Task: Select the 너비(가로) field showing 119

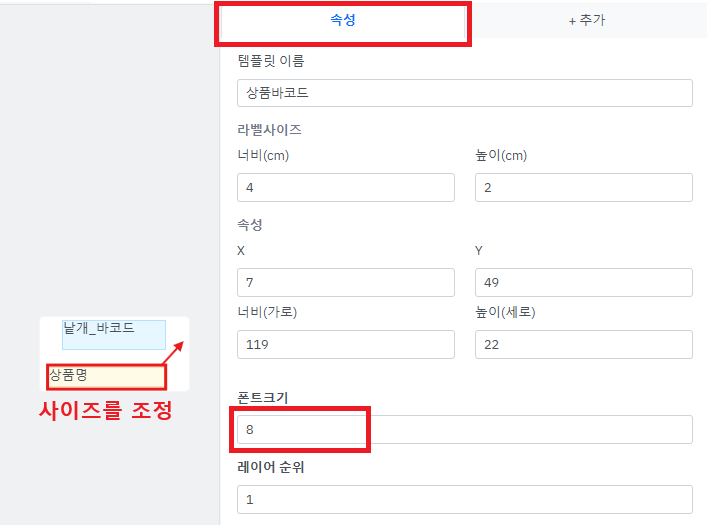Action: click(x=345, y=344)
